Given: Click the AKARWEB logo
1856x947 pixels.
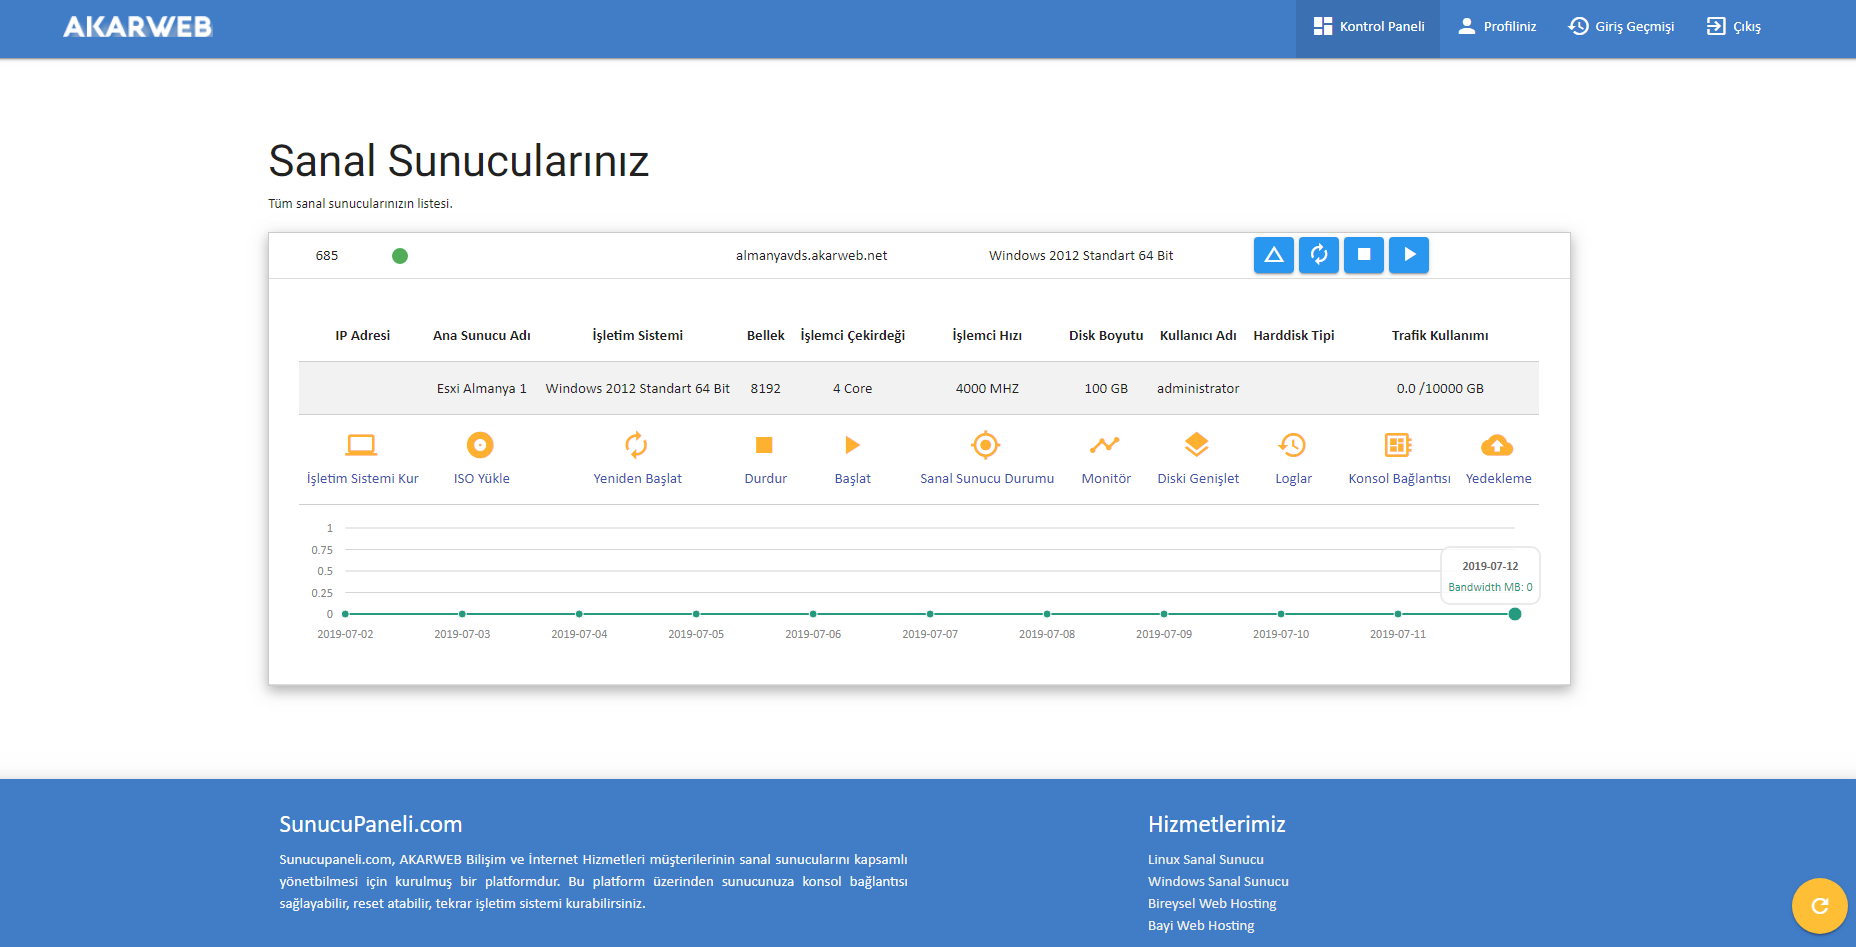Looking at the screenshot, I should (x=138, y=27).
